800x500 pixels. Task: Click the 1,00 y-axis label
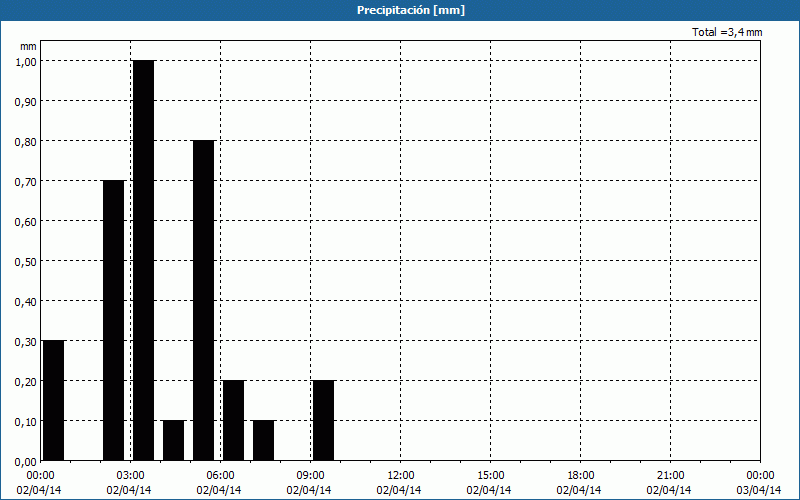tap(26, 61)
